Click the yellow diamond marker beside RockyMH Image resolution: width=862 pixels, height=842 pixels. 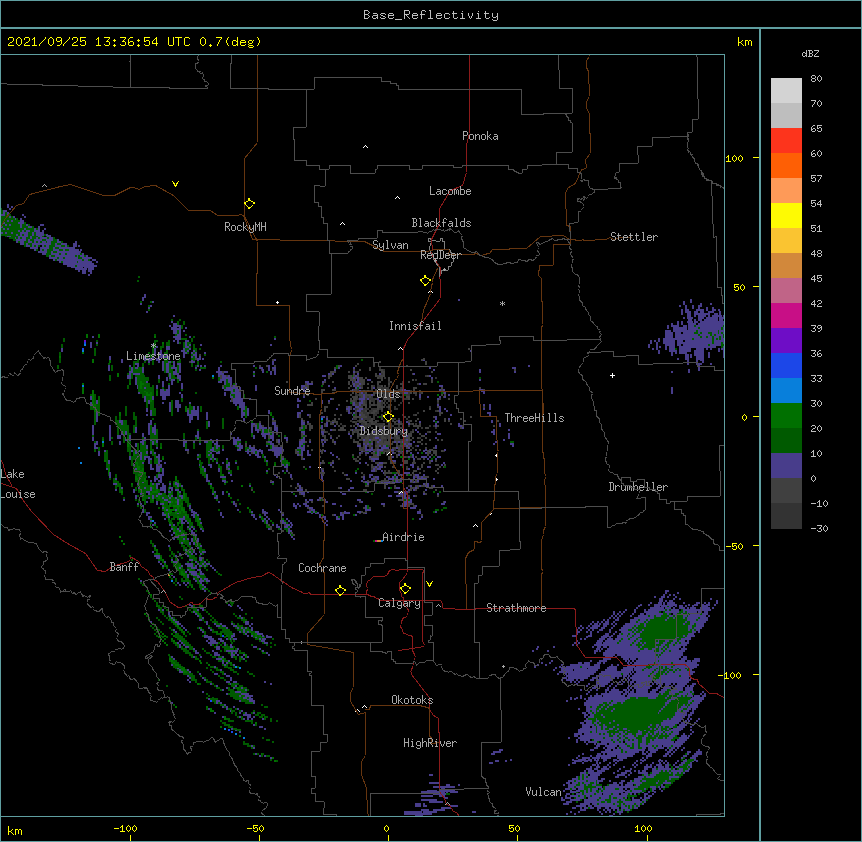(x=249, y=204)
